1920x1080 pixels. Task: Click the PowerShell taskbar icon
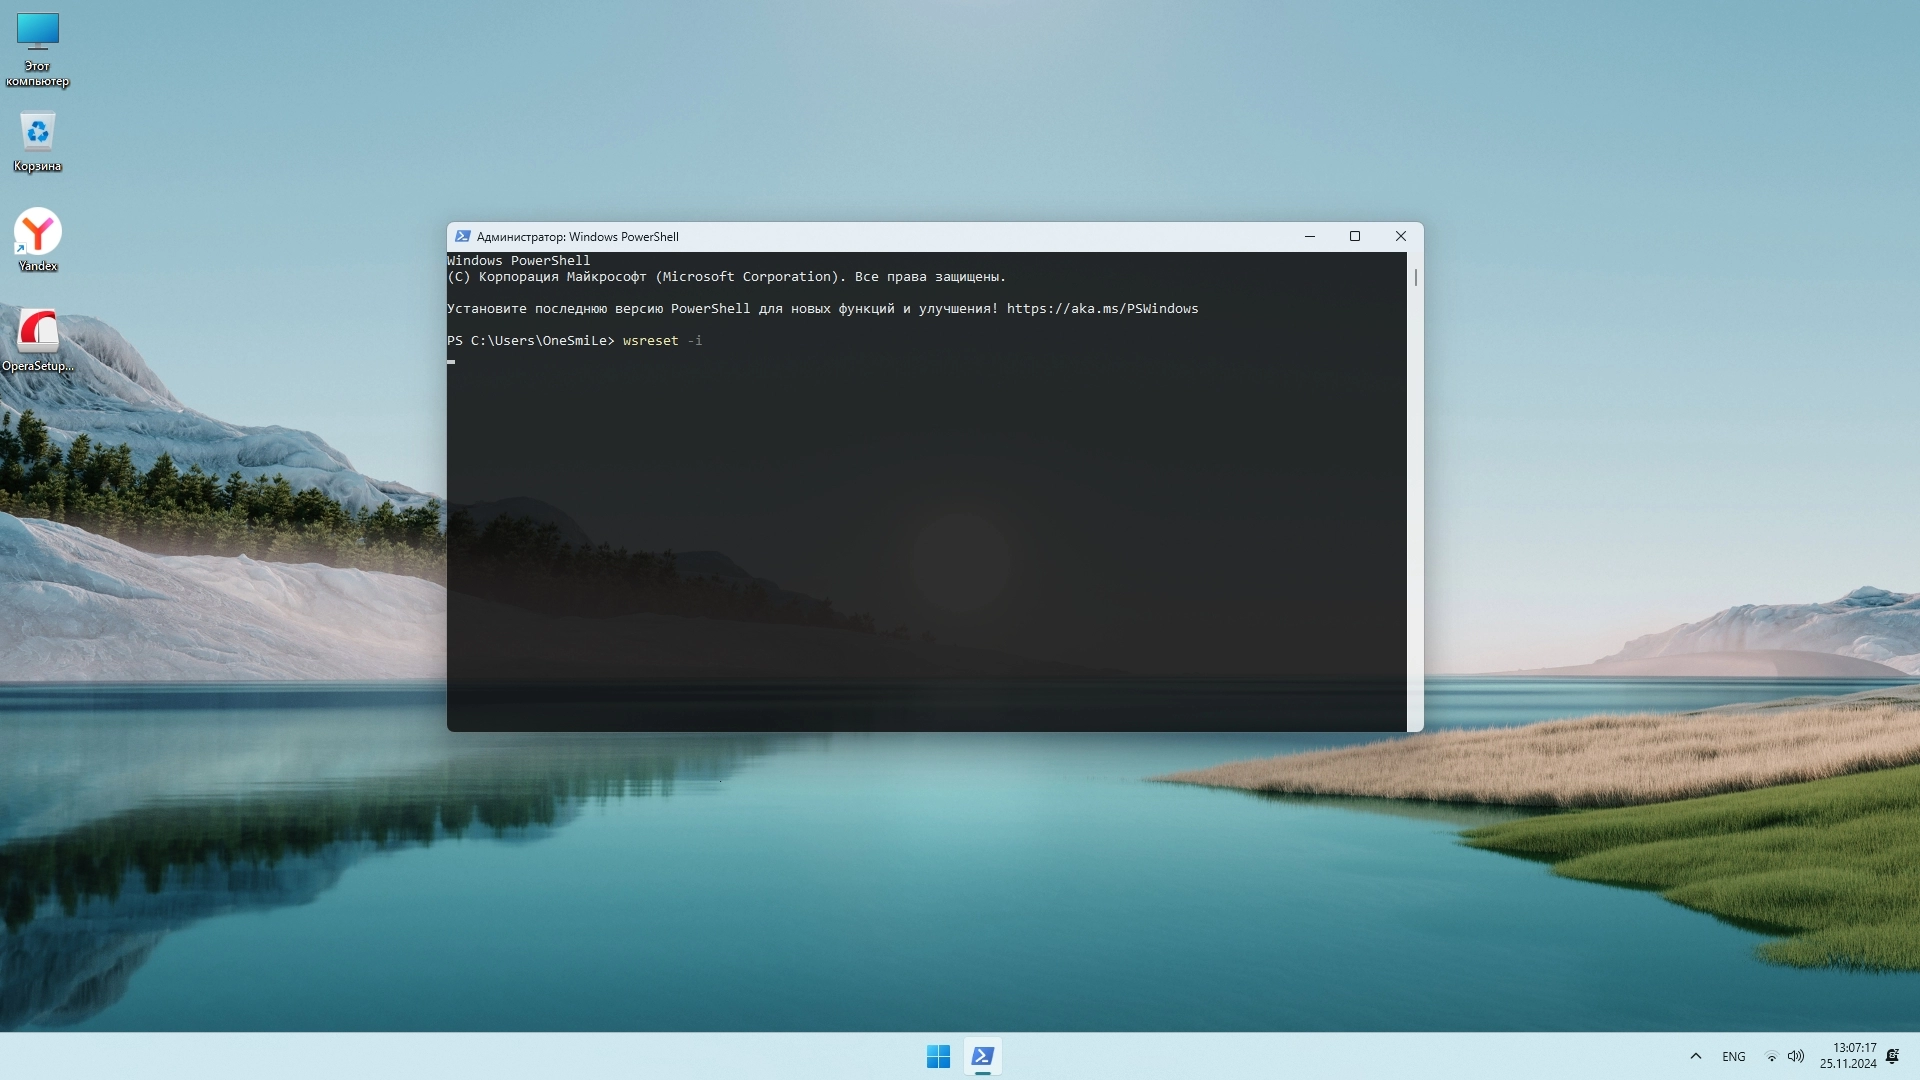983,1056
